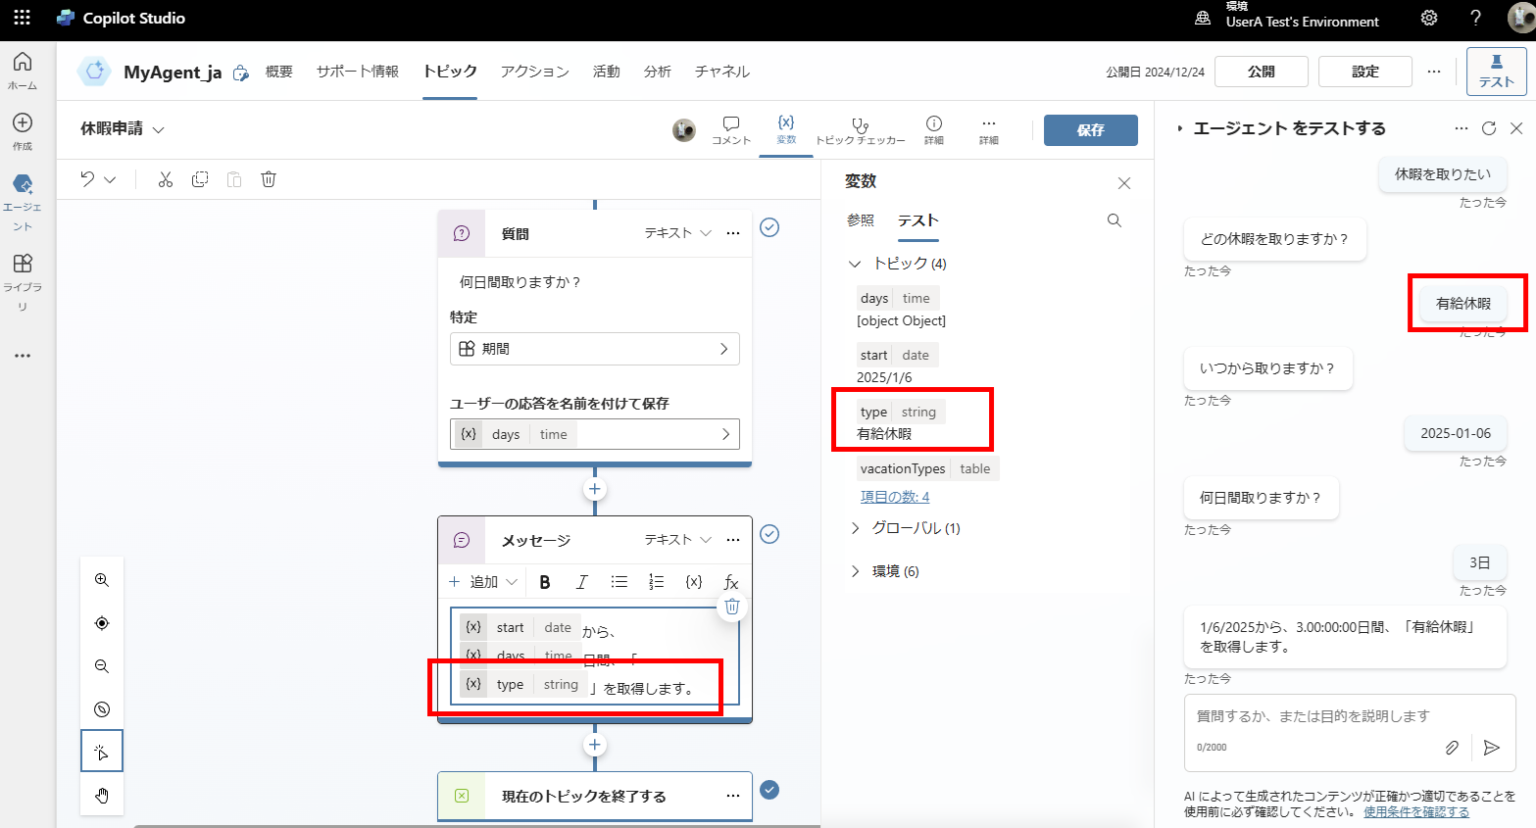Viewport: 1536px width, 828px height.
Task: Select the hand tool to pan the canvas
Action: (101, 795)
